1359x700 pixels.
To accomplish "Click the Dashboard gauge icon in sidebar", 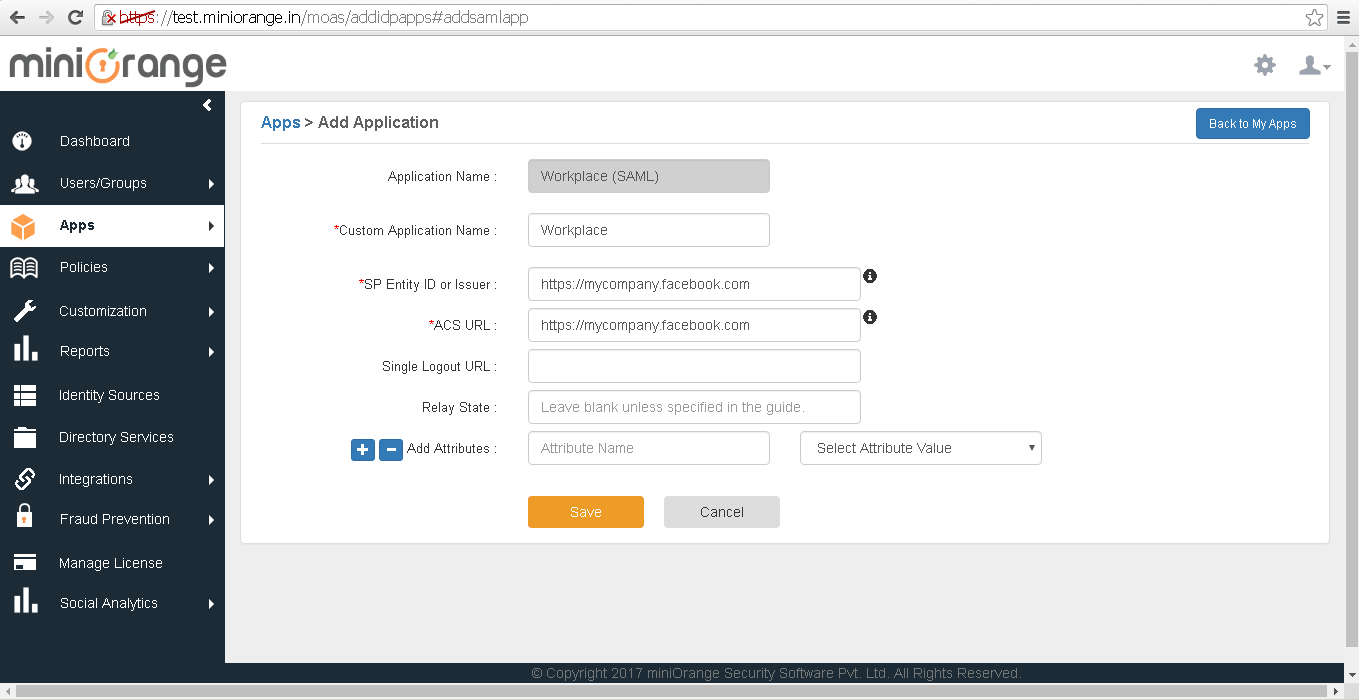I will pos(23,141).
